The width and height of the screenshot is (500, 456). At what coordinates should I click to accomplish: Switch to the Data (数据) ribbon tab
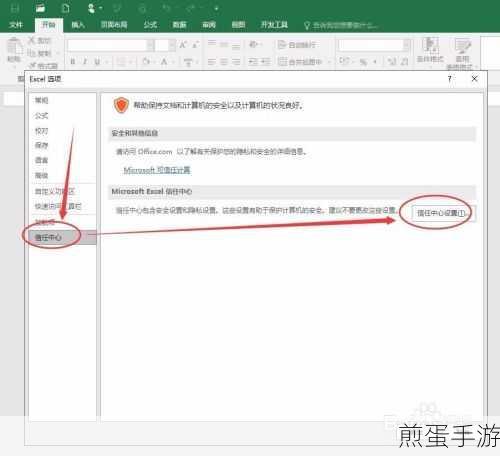[179, 25]
